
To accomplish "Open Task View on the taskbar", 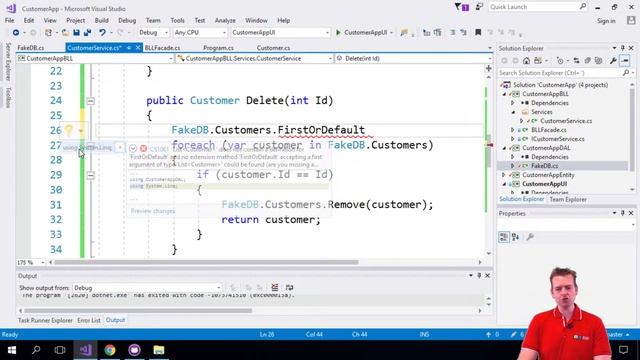I will pos(60,350).
